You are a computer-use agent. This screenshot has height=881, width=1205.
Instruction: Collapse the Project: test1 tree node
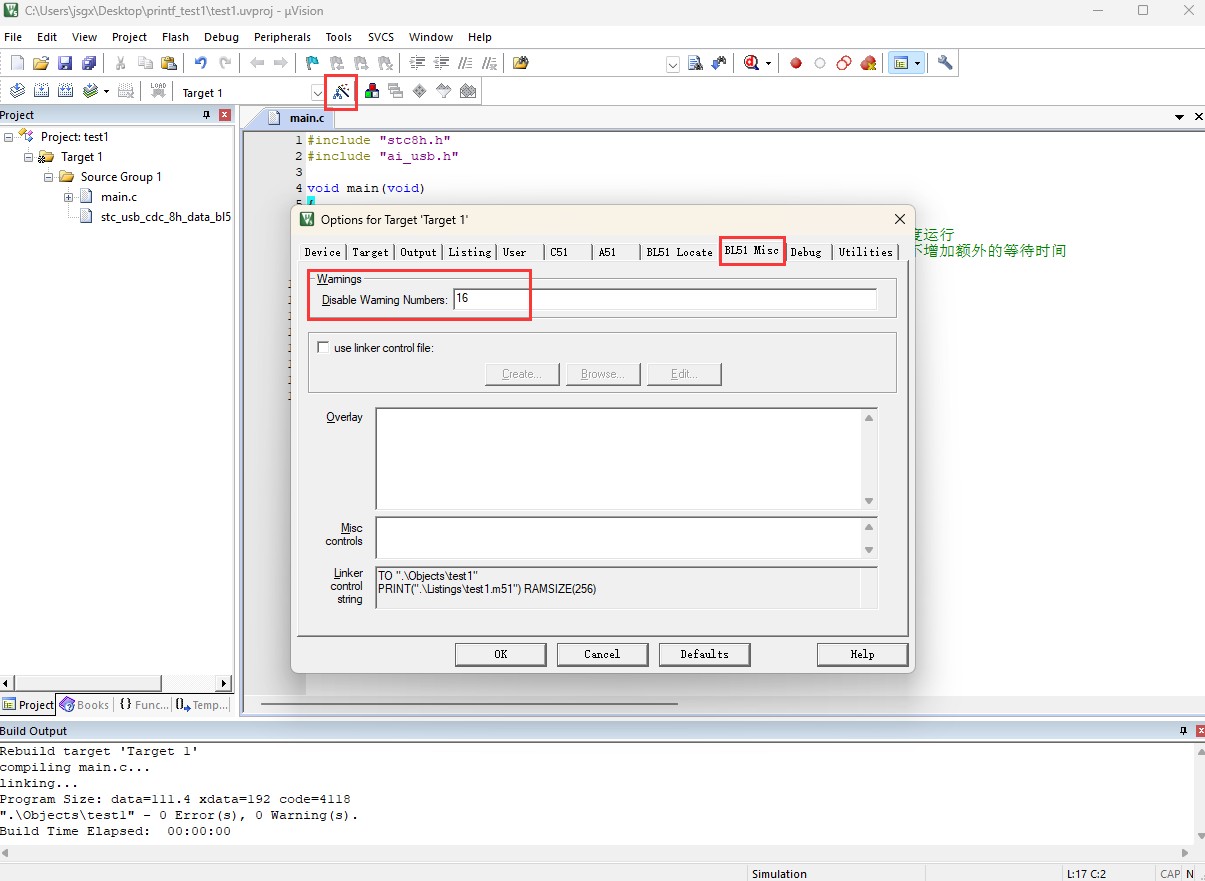9,137
